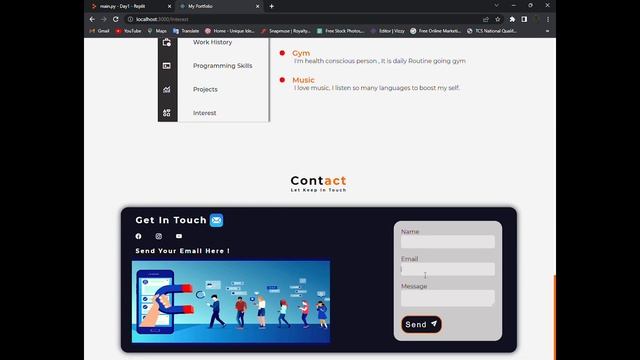Open the Editor Vizzy bookmark
Viewport: 640px width, 360px height.
387,31
